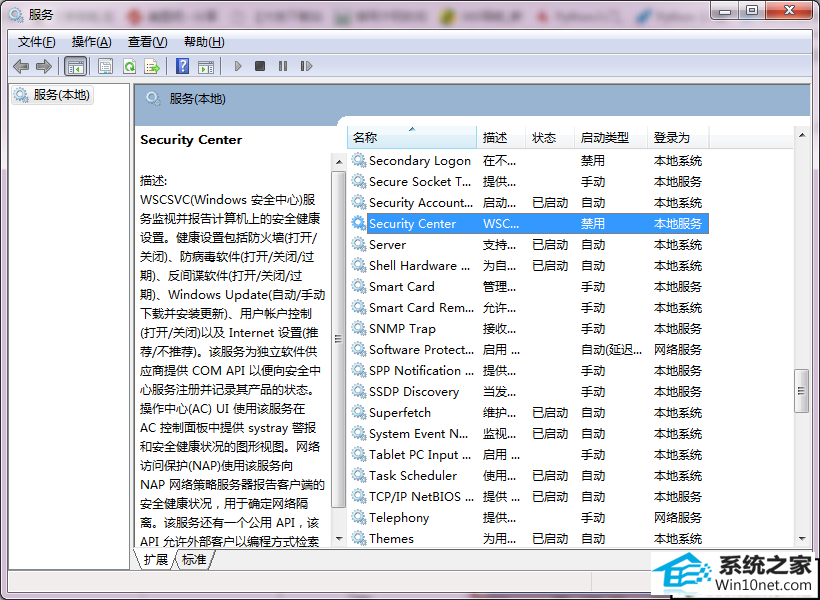
Task: Click the gear icon beside Superfetch
Action: click(358, 412)
